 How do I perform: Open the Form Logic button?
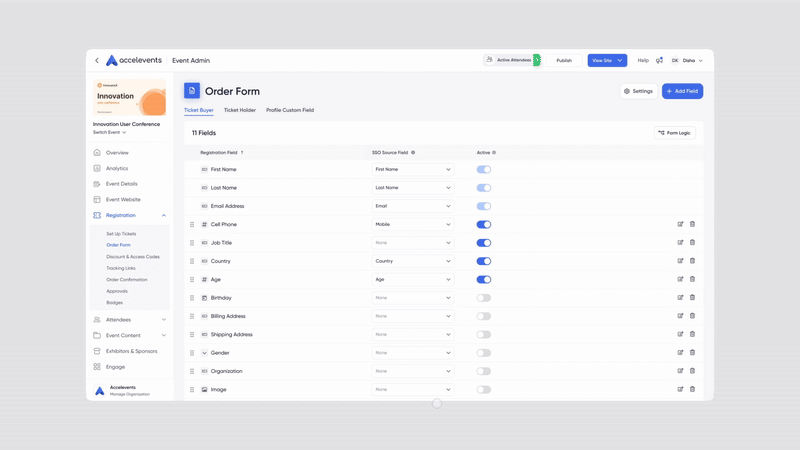[675, 133]
